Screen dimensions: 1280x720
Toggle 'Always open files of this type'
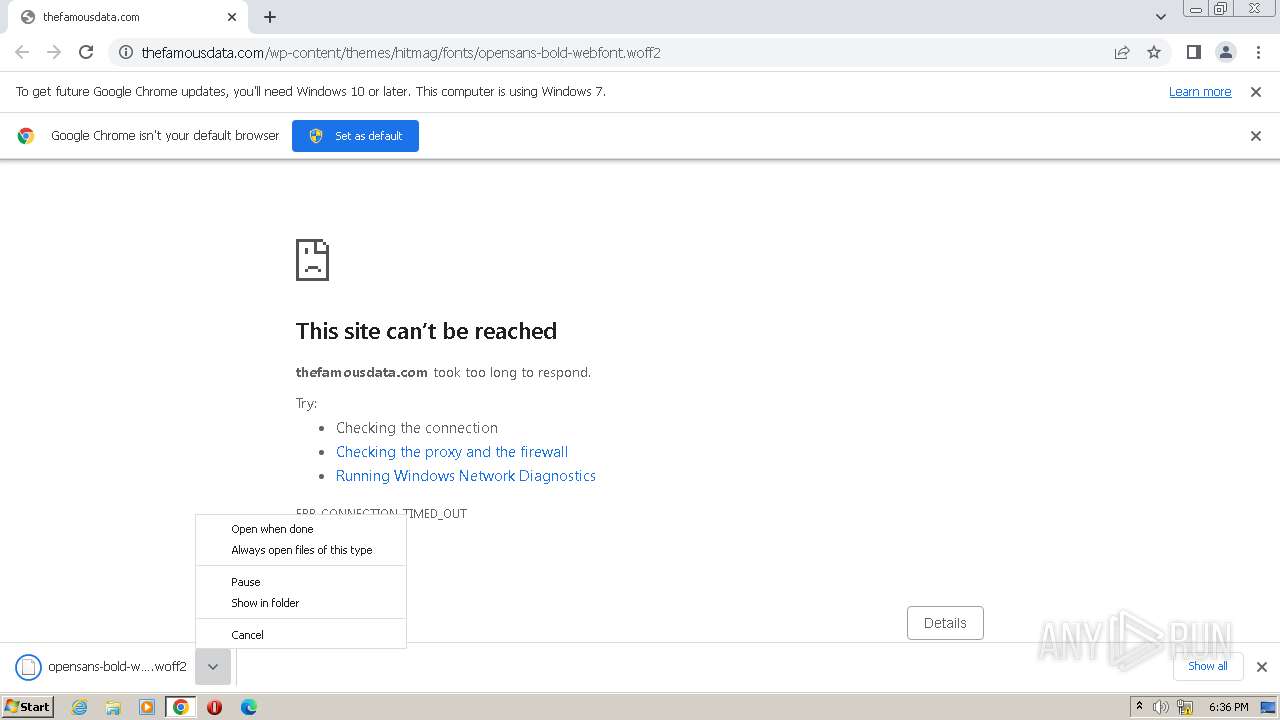(x=301, y=550)
